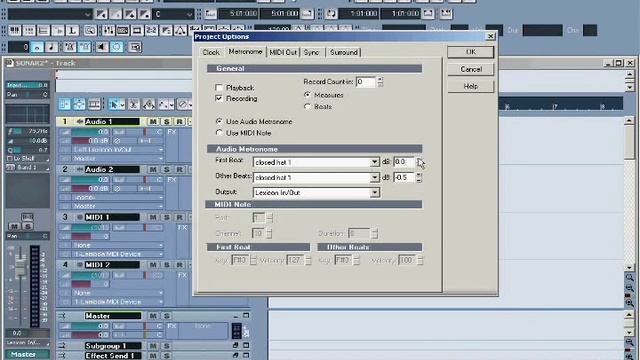640x360 pixels.
Task: Click the 2:2 meter/key toolbar icon
Action: click(x=151, y=30)
